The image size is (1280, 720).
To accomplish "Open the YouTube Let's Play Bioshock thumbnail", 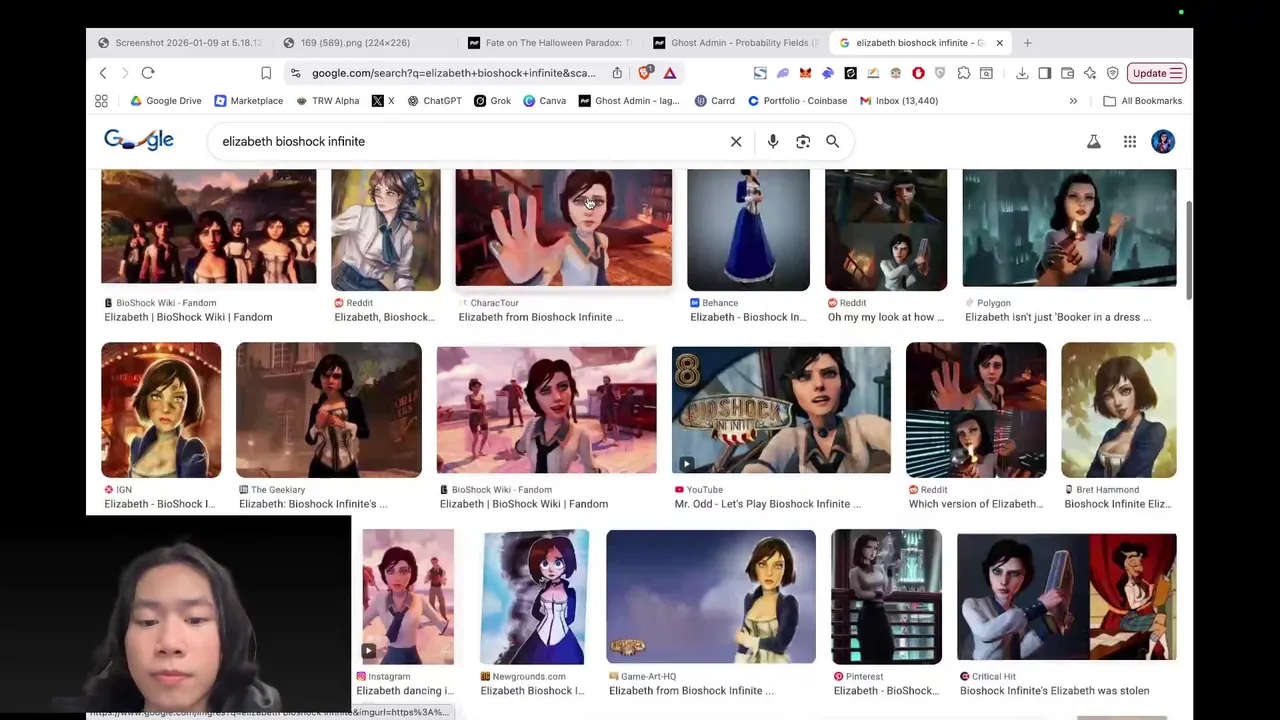I will point(781,410).
